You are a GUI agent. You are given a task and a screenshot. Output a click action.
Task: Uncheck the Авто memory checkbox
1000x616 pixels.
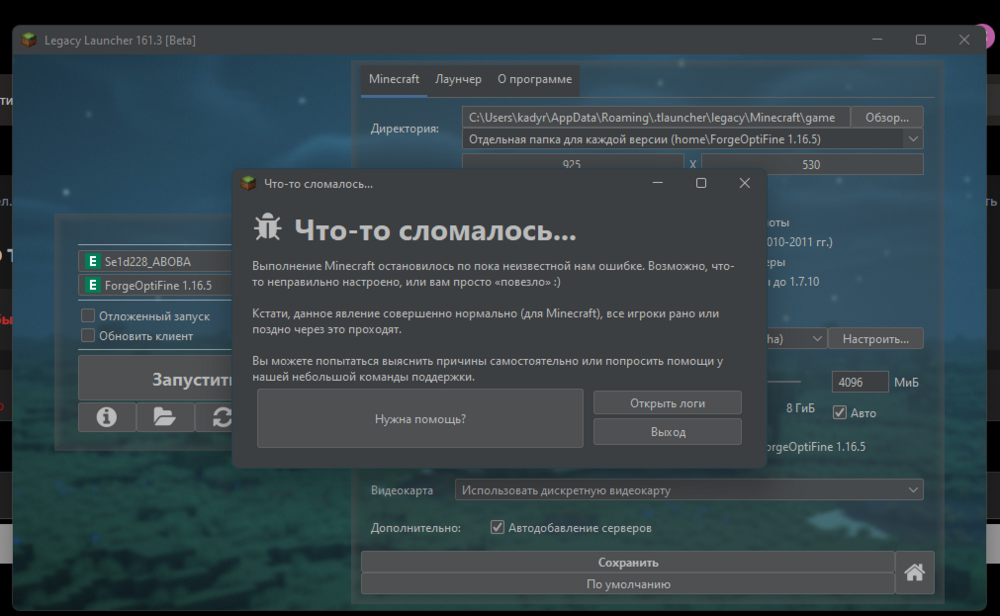840,413
